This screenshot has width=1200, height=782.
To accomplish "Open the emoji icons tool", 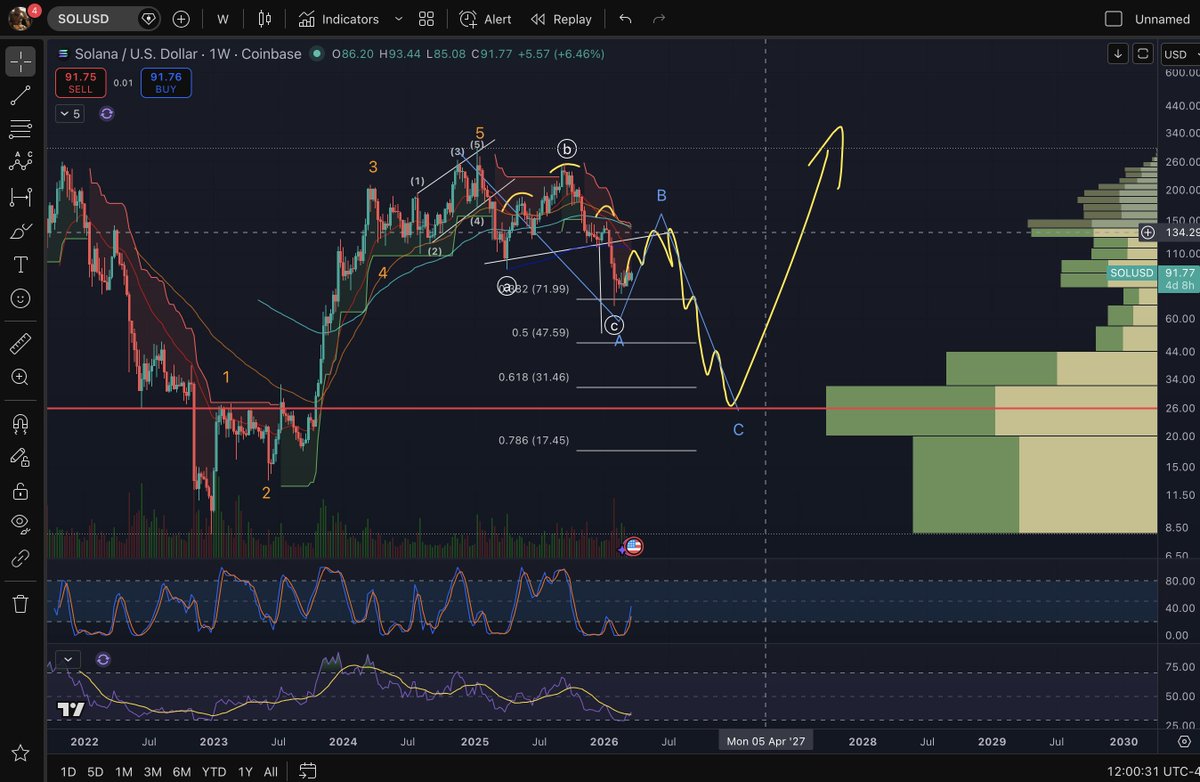I will pyautogui.click(x=20, y=298).
